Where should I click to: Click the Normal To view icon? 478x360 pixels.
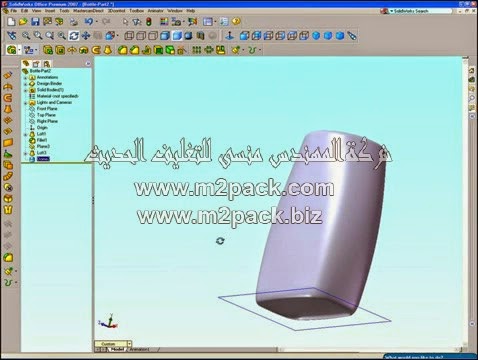pyautogui.click(x=229, y=35)
